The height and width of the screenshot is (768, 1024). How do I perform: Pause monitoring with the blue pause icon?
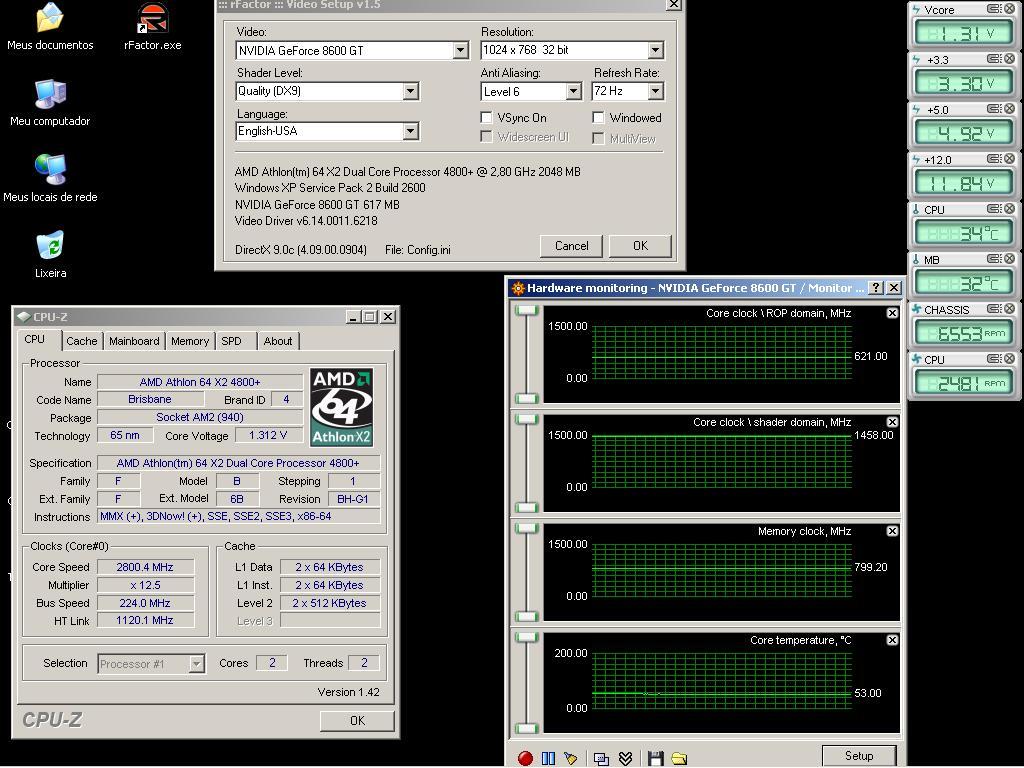point(548,758)
